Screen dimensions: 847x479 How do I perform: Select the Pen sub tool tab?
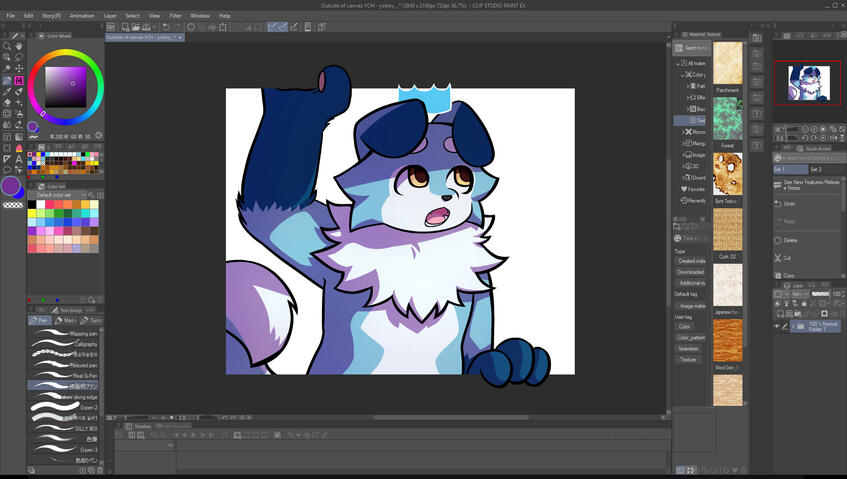pyautogui.click(x=39, y=320)
